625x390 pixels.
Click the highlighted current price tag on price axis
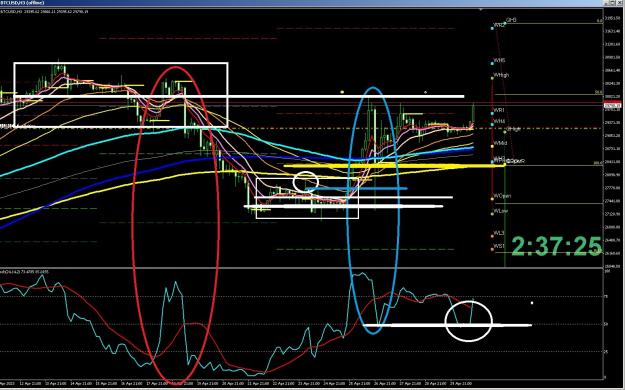[x=614, y=106]
